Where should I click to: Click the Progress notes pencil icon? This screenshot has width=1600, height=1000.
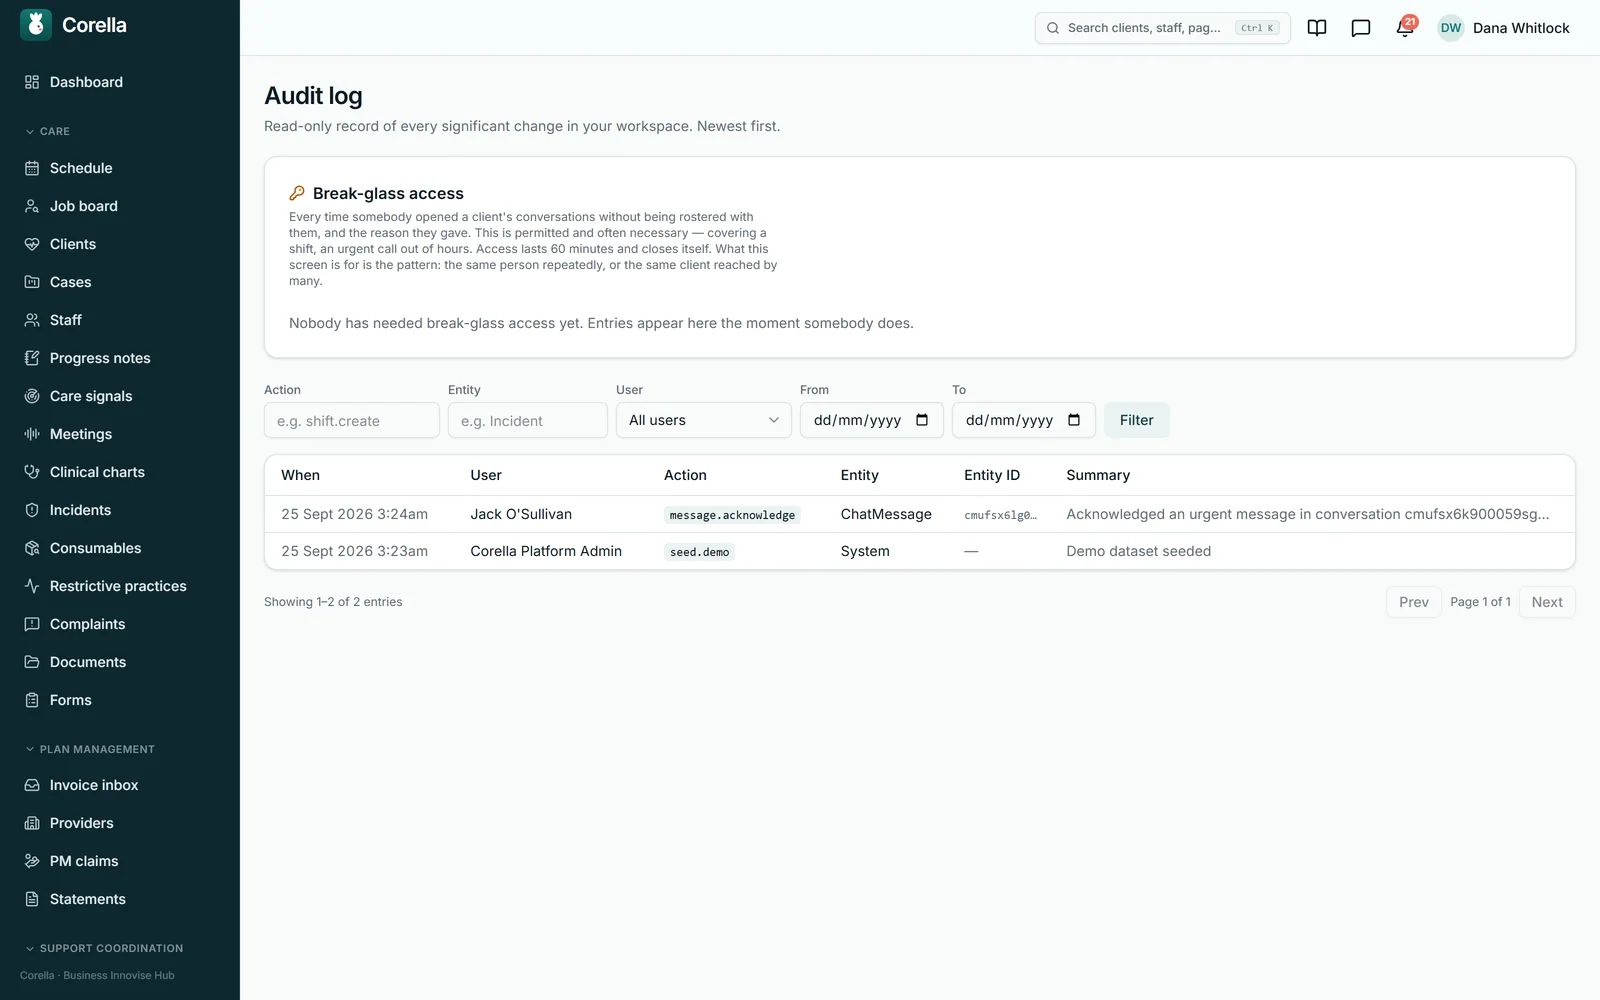click(32, 358)
